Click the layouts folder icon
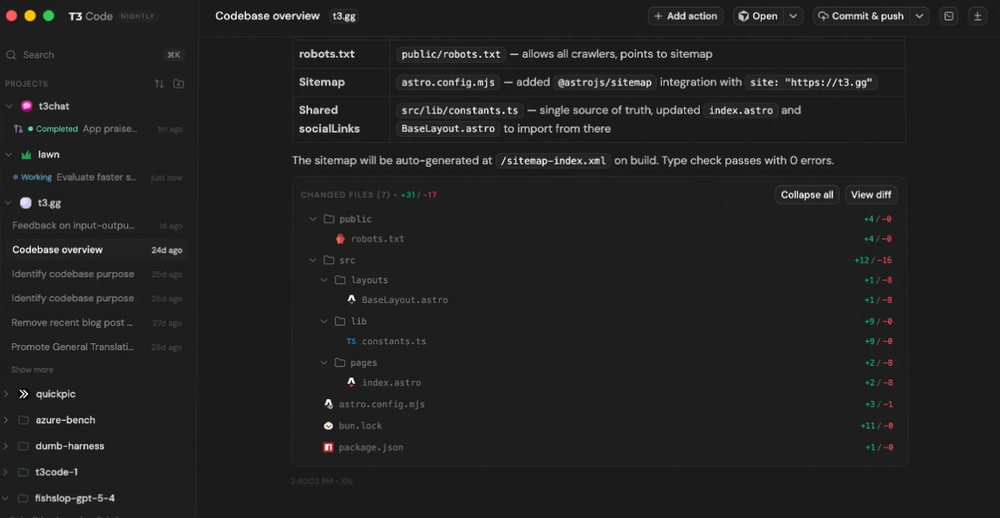The image size is (1000, 518). click(340, 280)
